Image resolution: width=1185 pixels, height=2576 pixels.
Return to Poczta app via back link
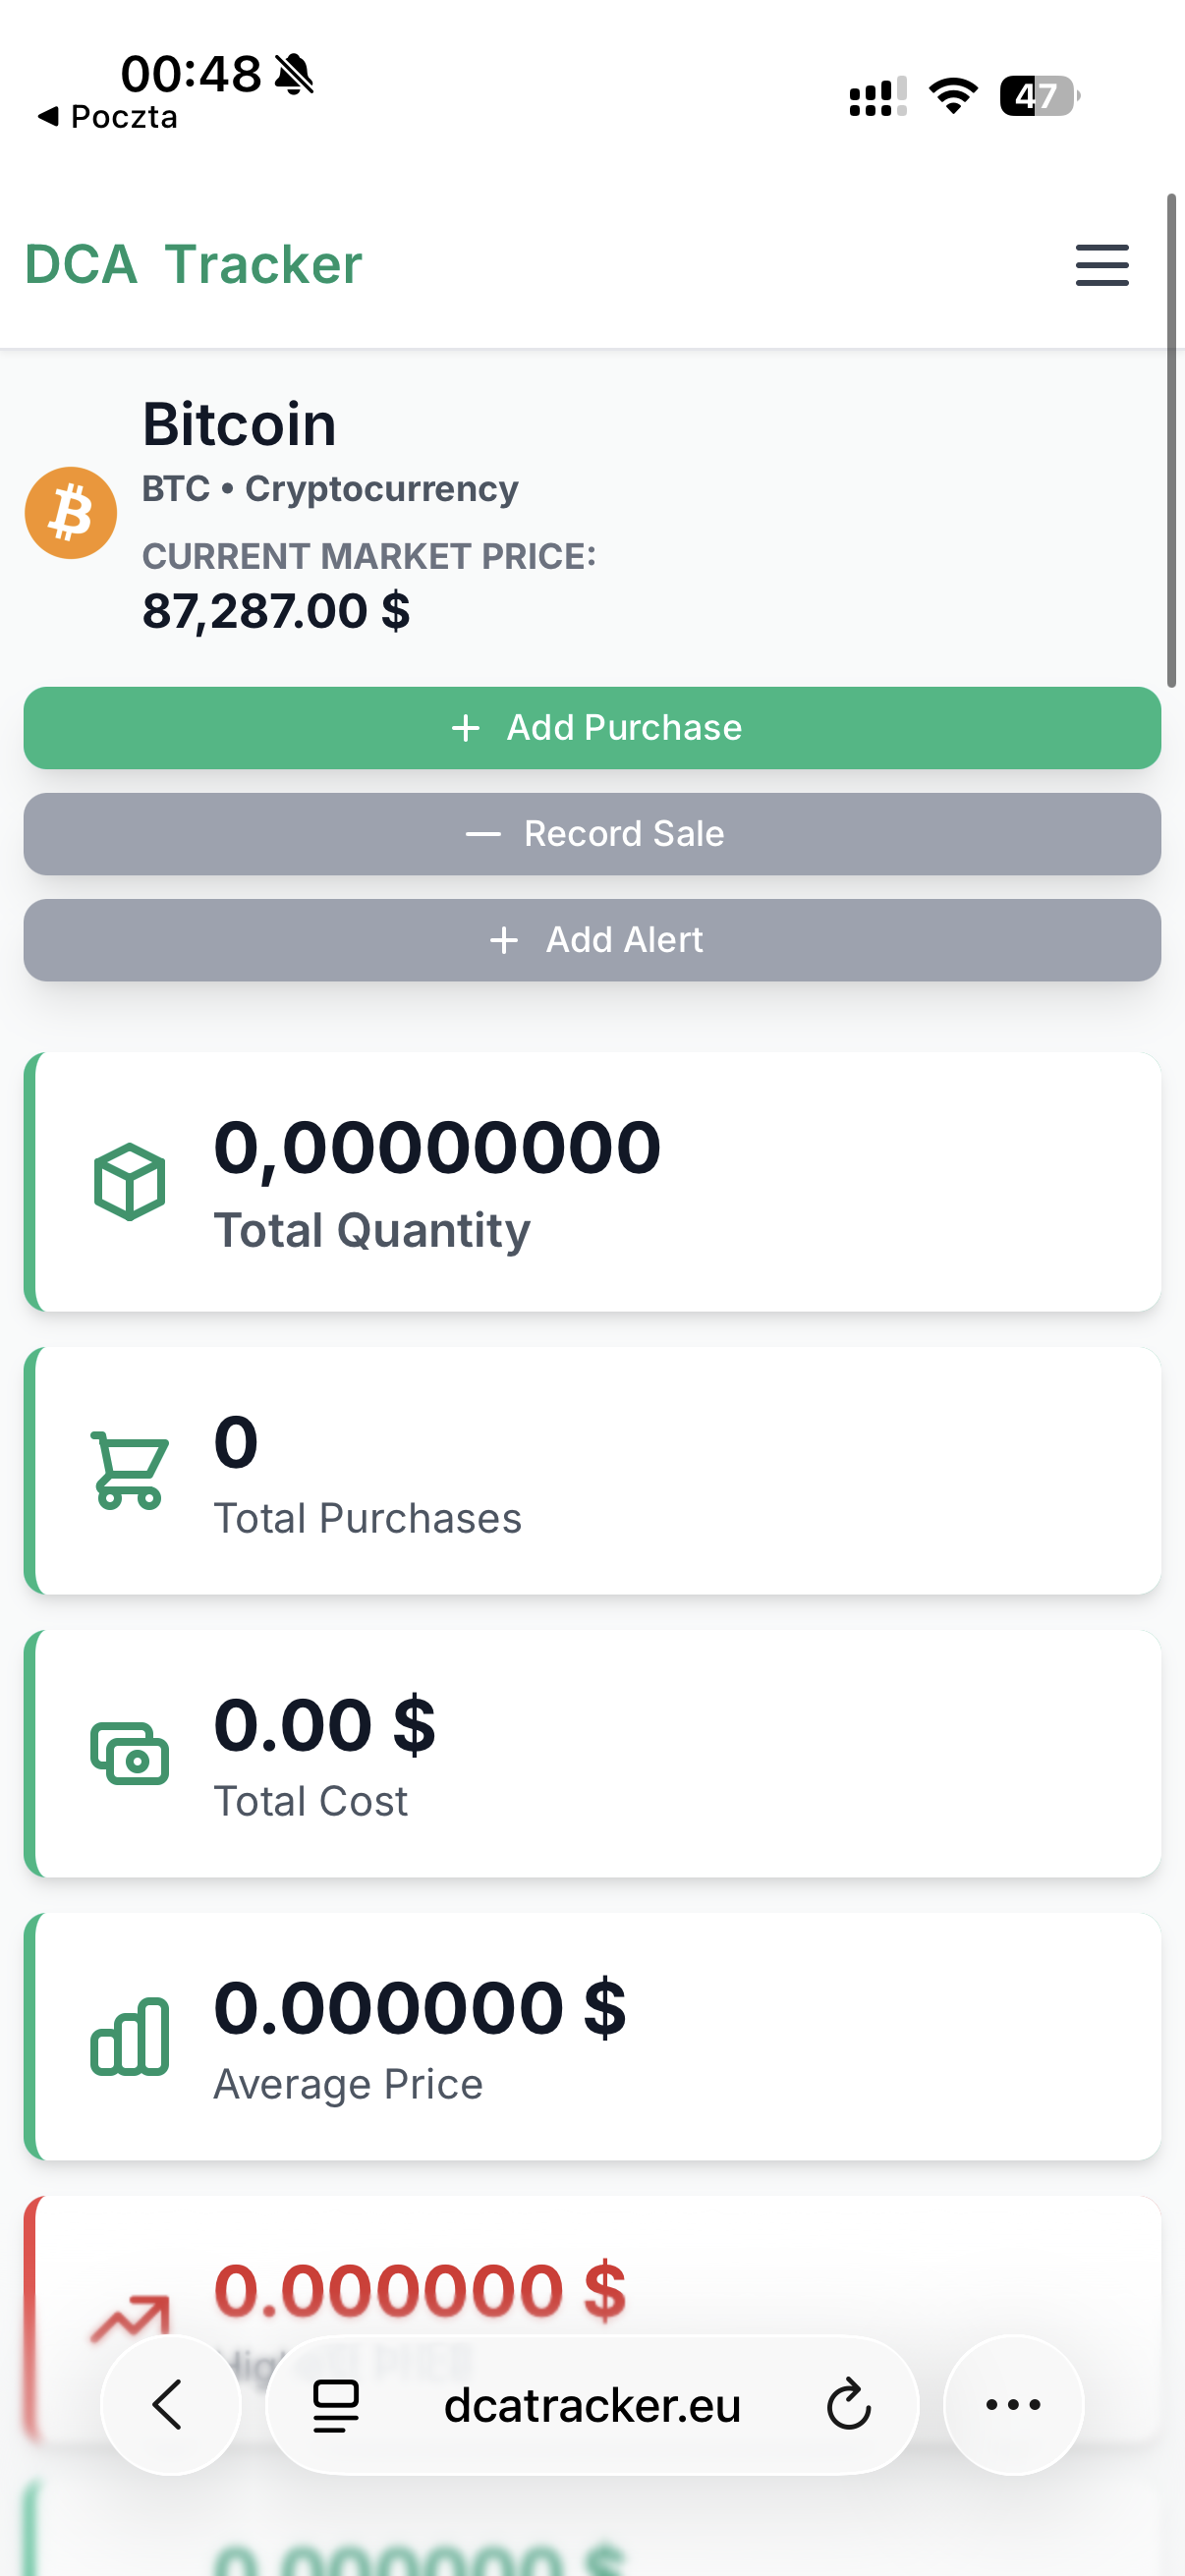(x=108, y=117)
